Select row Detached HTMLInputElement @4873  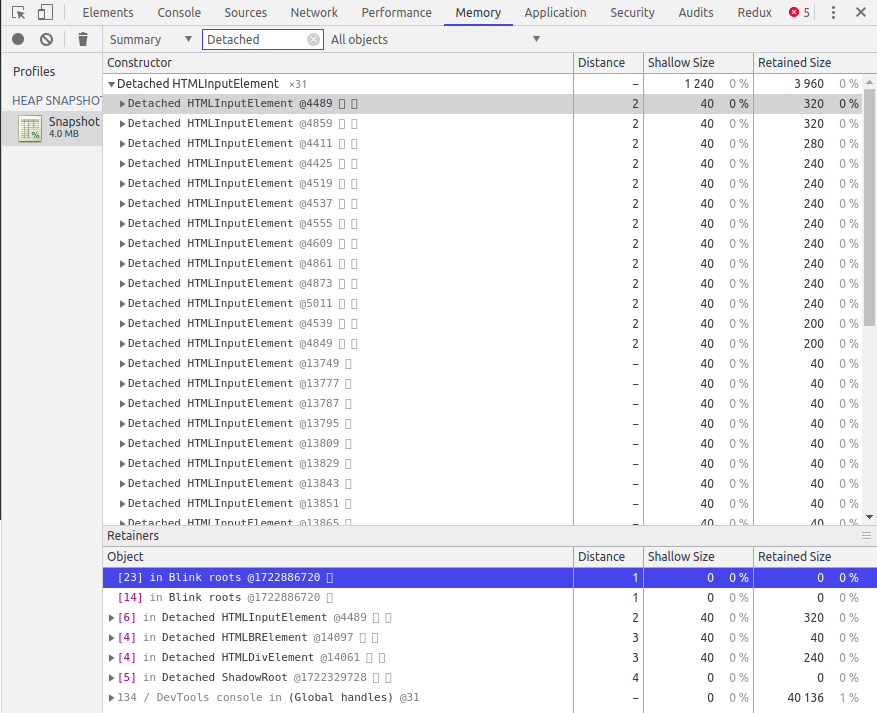[484, 284]
